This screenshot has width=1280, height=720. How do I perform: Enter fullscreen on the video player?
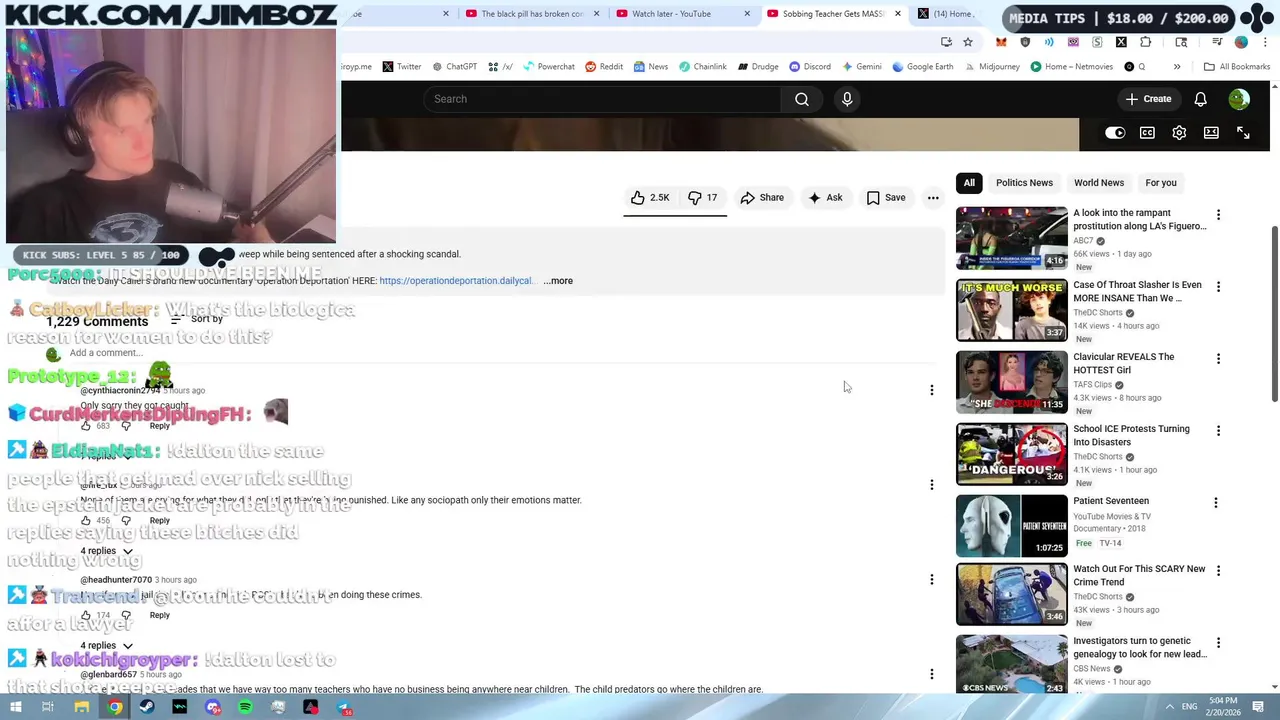(x=1243, y=133)
